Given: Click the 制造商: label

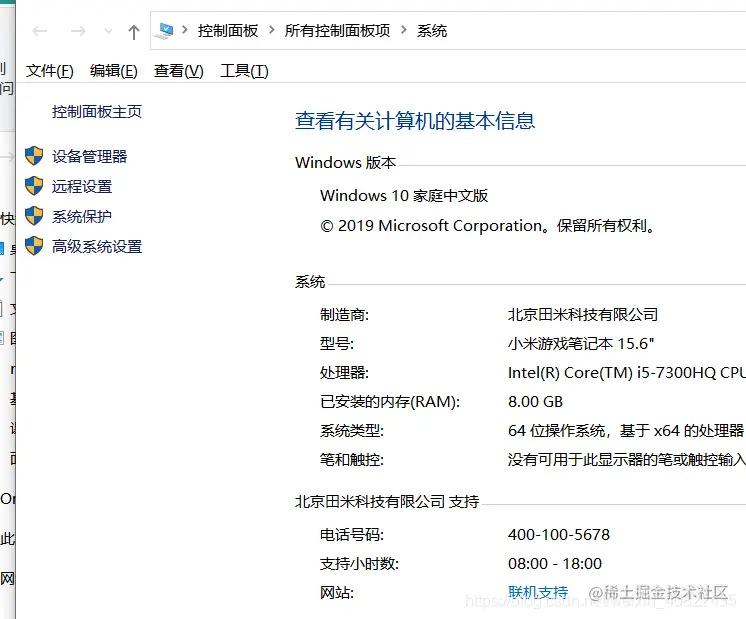Looking at the screenshot, I should [x=344, y=314].
